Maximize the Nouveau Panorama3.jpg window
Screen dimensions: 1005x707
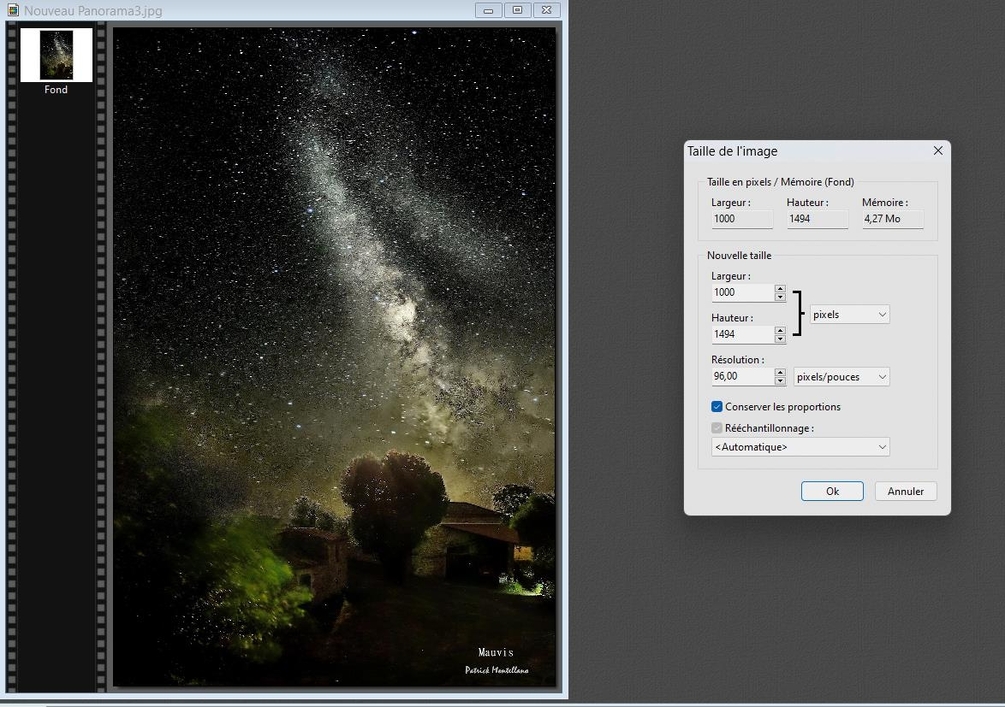(517, 10)
